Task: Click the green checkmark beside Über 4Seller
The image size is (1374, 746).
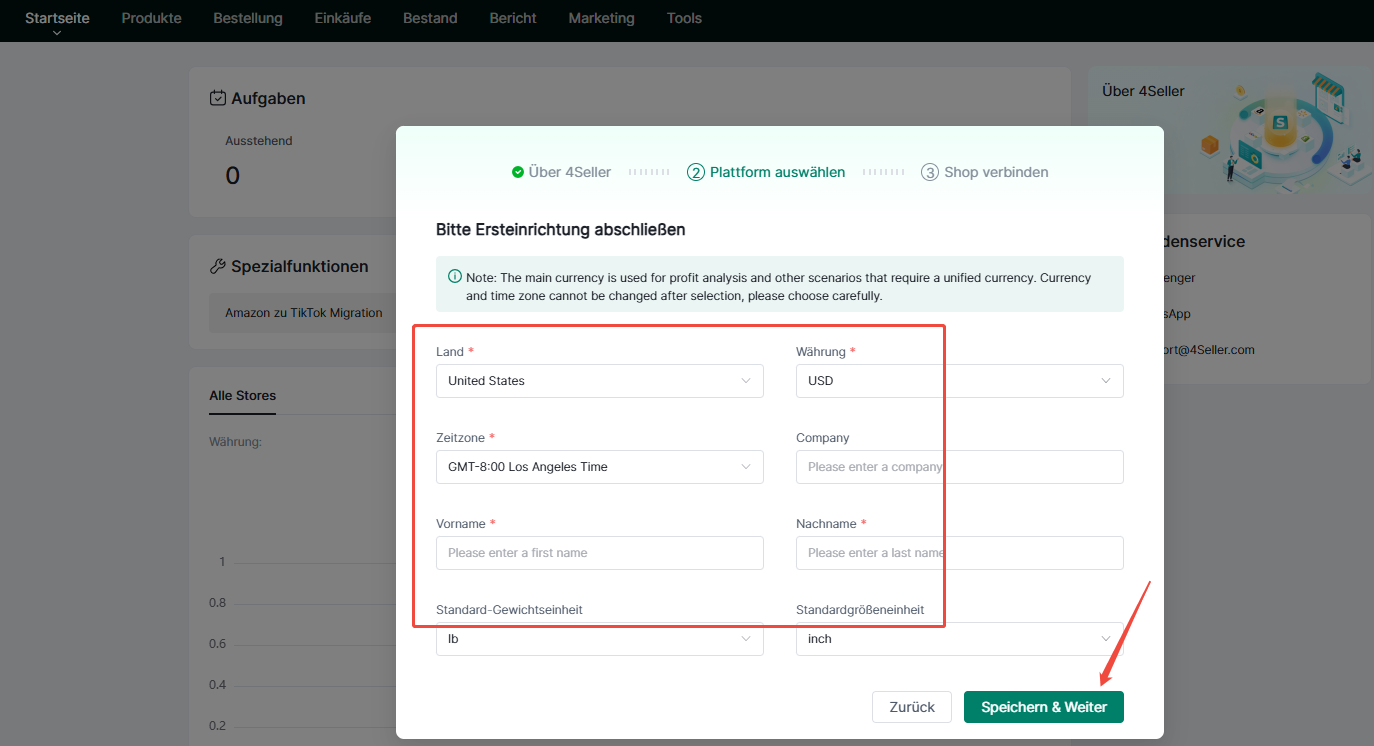Action: point(518,172)
